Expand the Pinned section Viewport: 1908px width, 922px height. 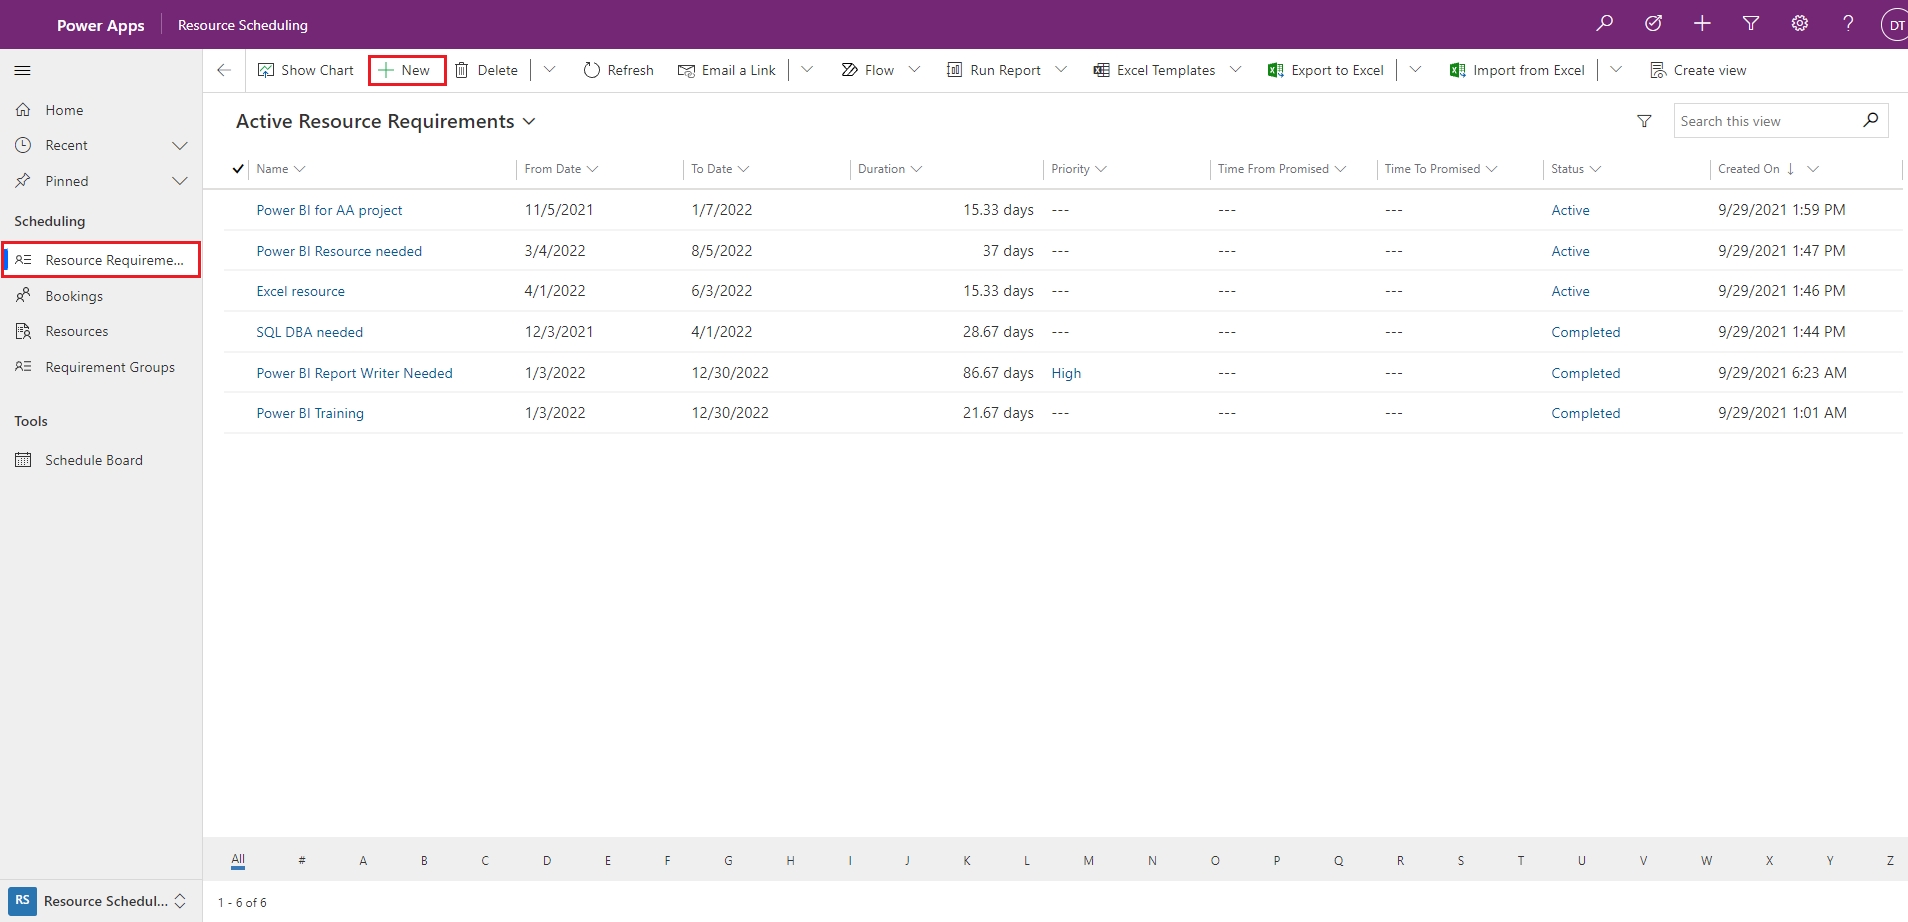(180, 181)
